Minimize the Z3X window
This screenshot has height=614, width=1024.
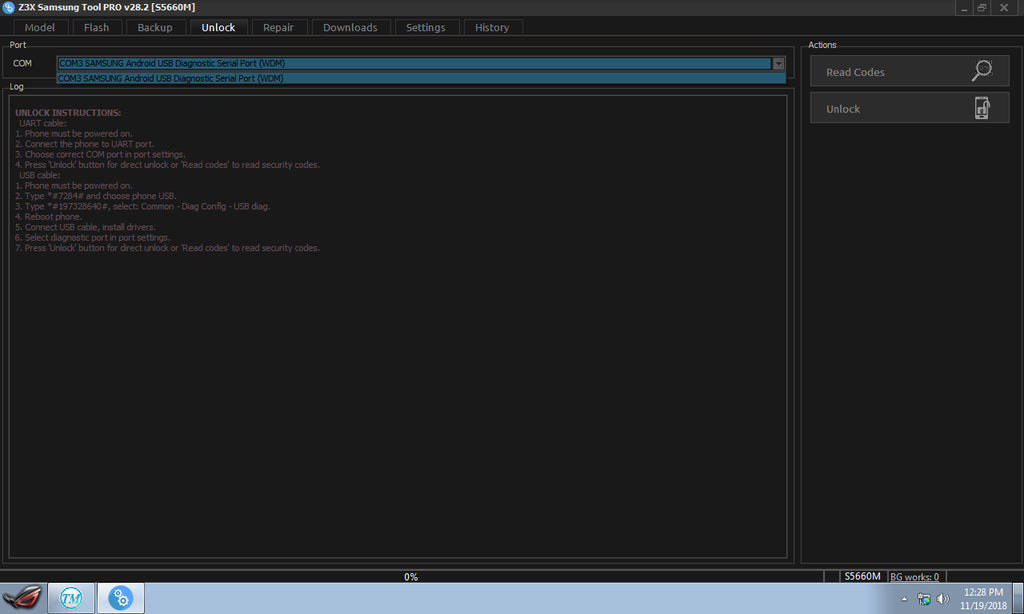pyautogui.click(x=965, y=8)
